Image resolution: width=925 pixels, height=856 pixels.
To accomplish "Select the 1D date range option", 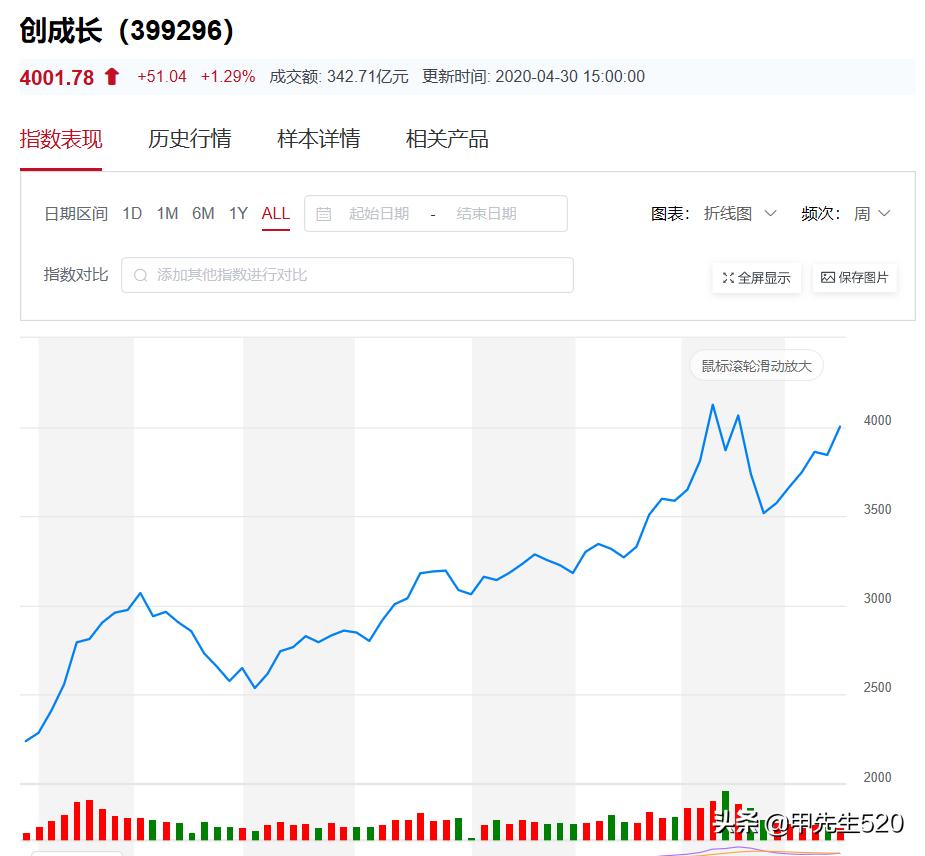I will pyautogui.click(x=131, y=213).
